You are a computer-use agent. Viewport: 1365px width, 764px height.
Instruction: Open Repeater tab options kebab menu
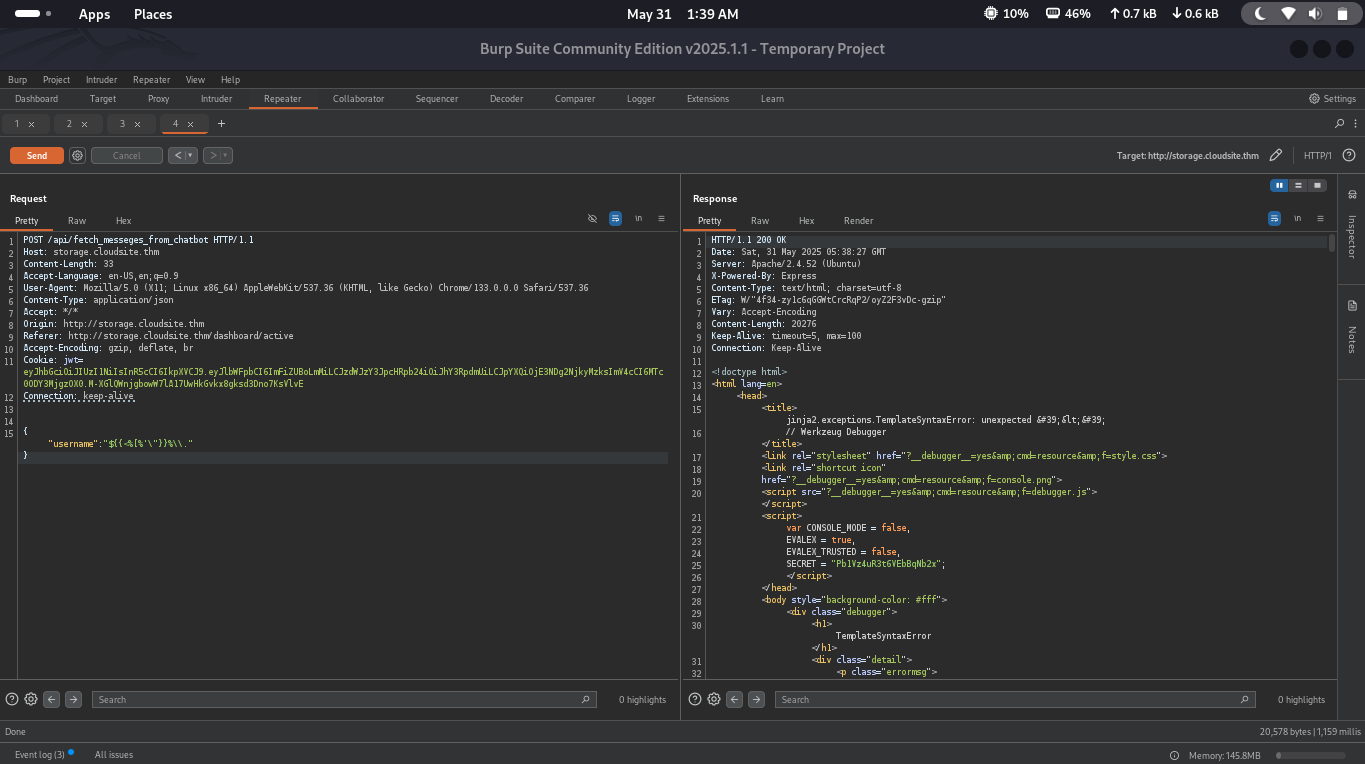[x=1355, y=124]
